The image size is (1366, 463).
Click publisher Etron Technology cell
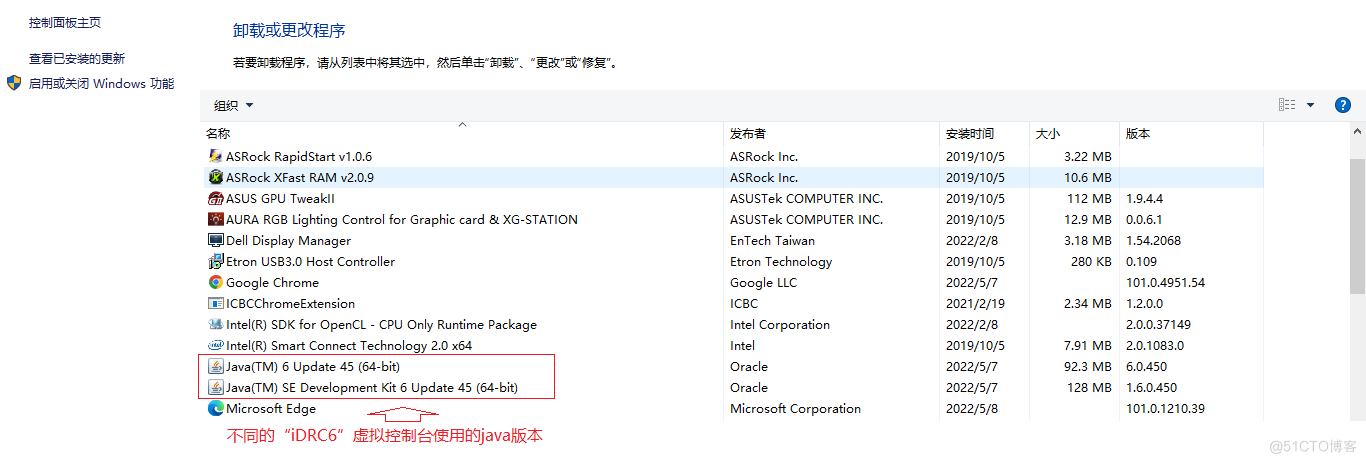tap(781, 261)
